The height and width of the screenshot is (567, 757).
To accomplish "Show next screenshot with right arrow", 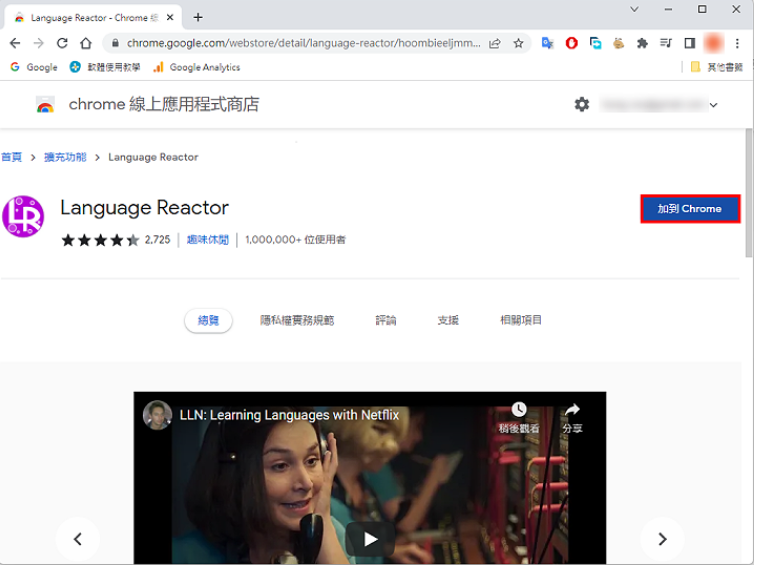I will (662, 539).
